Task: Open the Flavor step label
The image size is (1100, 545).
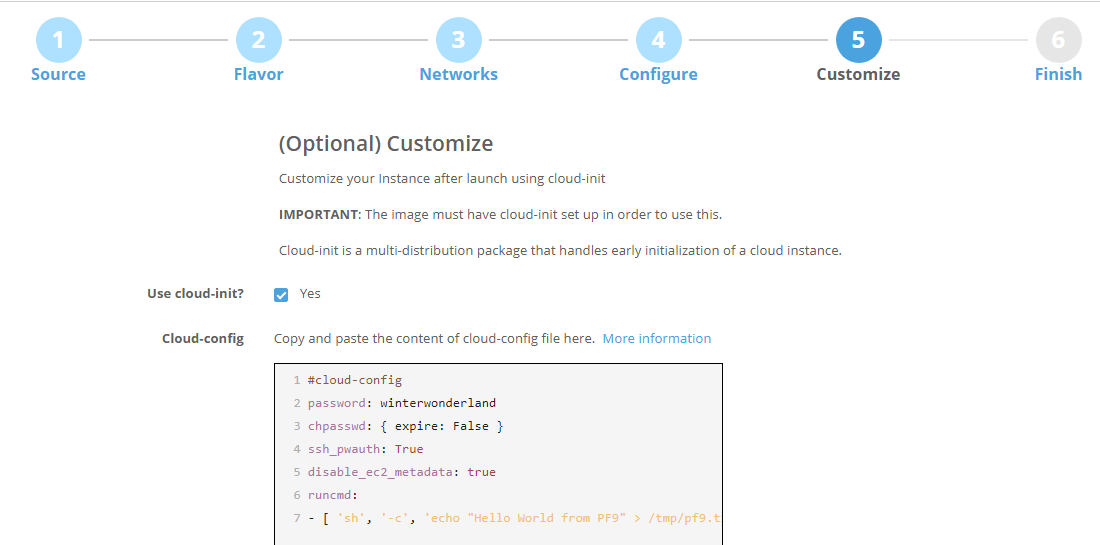Action: point(258,74)
